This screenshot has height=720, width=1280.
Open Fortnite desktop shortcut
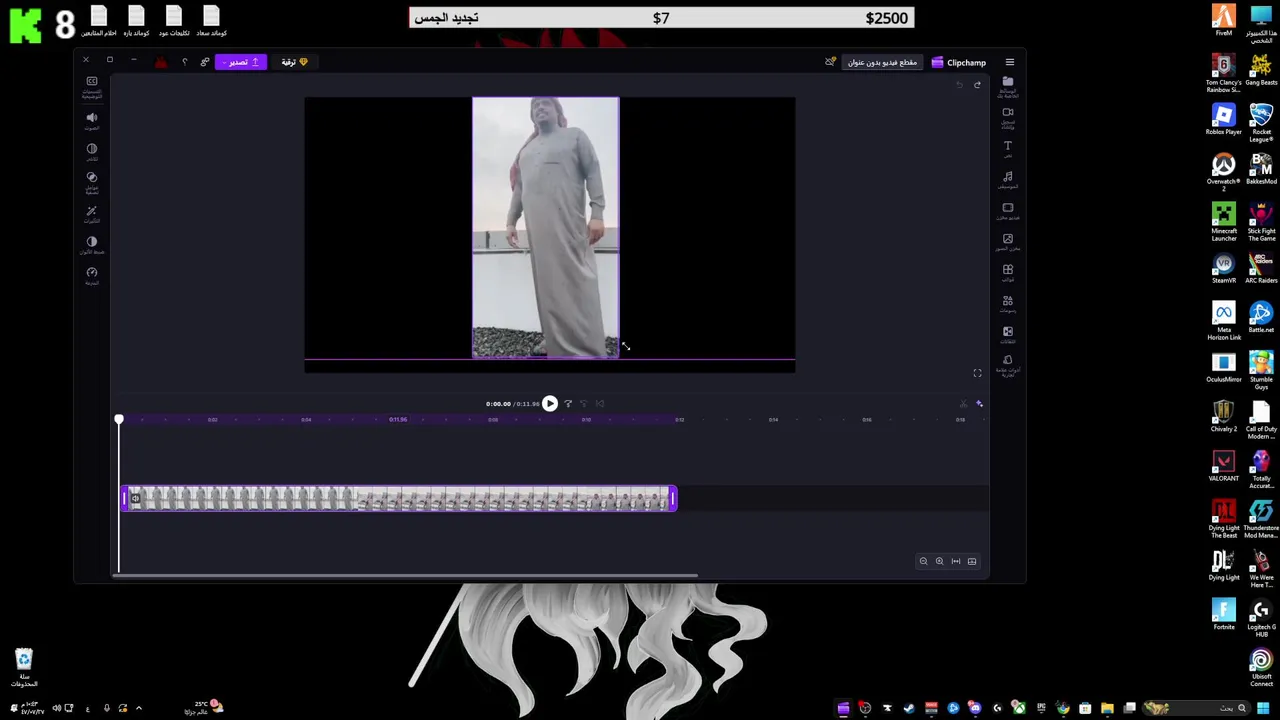[1223, 614]
